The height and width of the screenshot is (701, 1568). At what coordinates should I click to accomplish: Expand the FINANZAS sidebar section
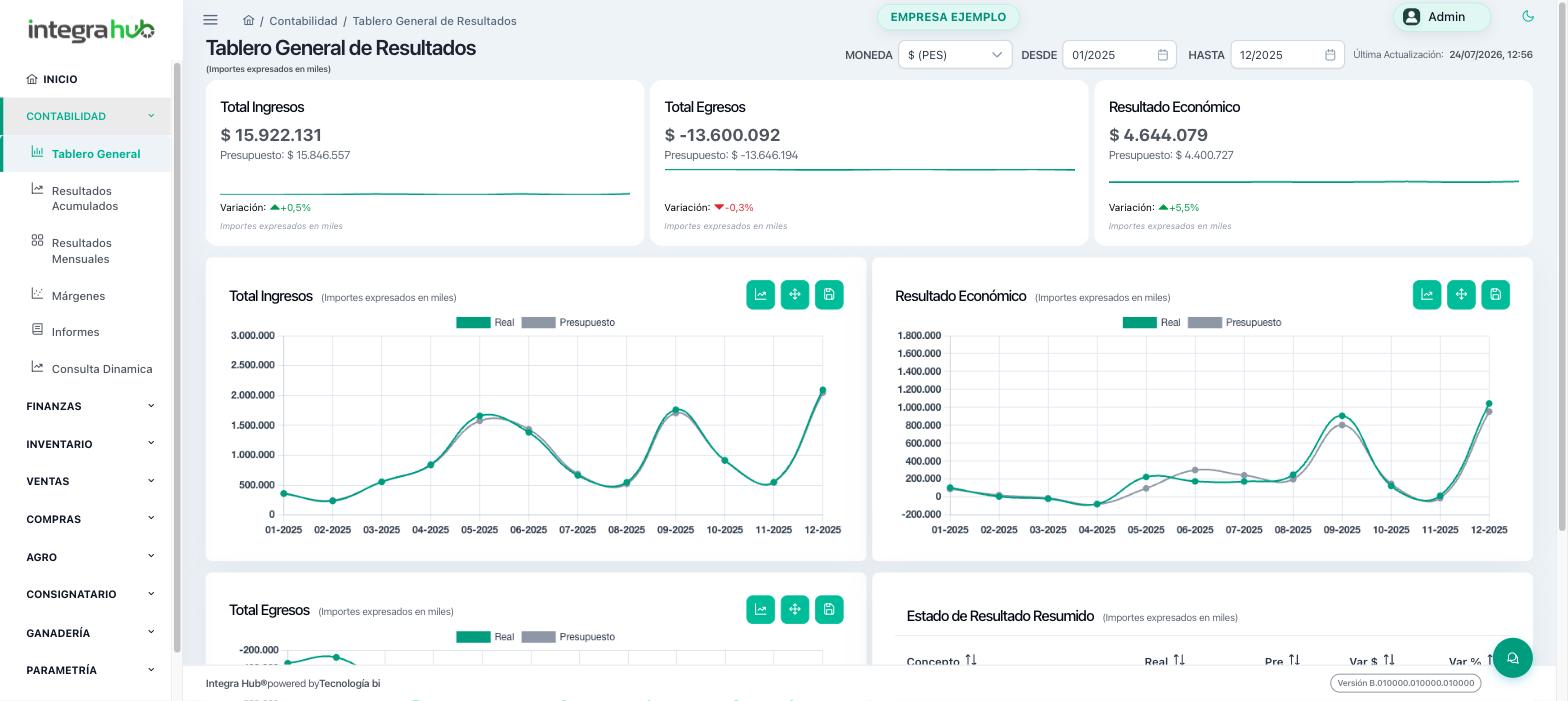[x=87, y=406]
